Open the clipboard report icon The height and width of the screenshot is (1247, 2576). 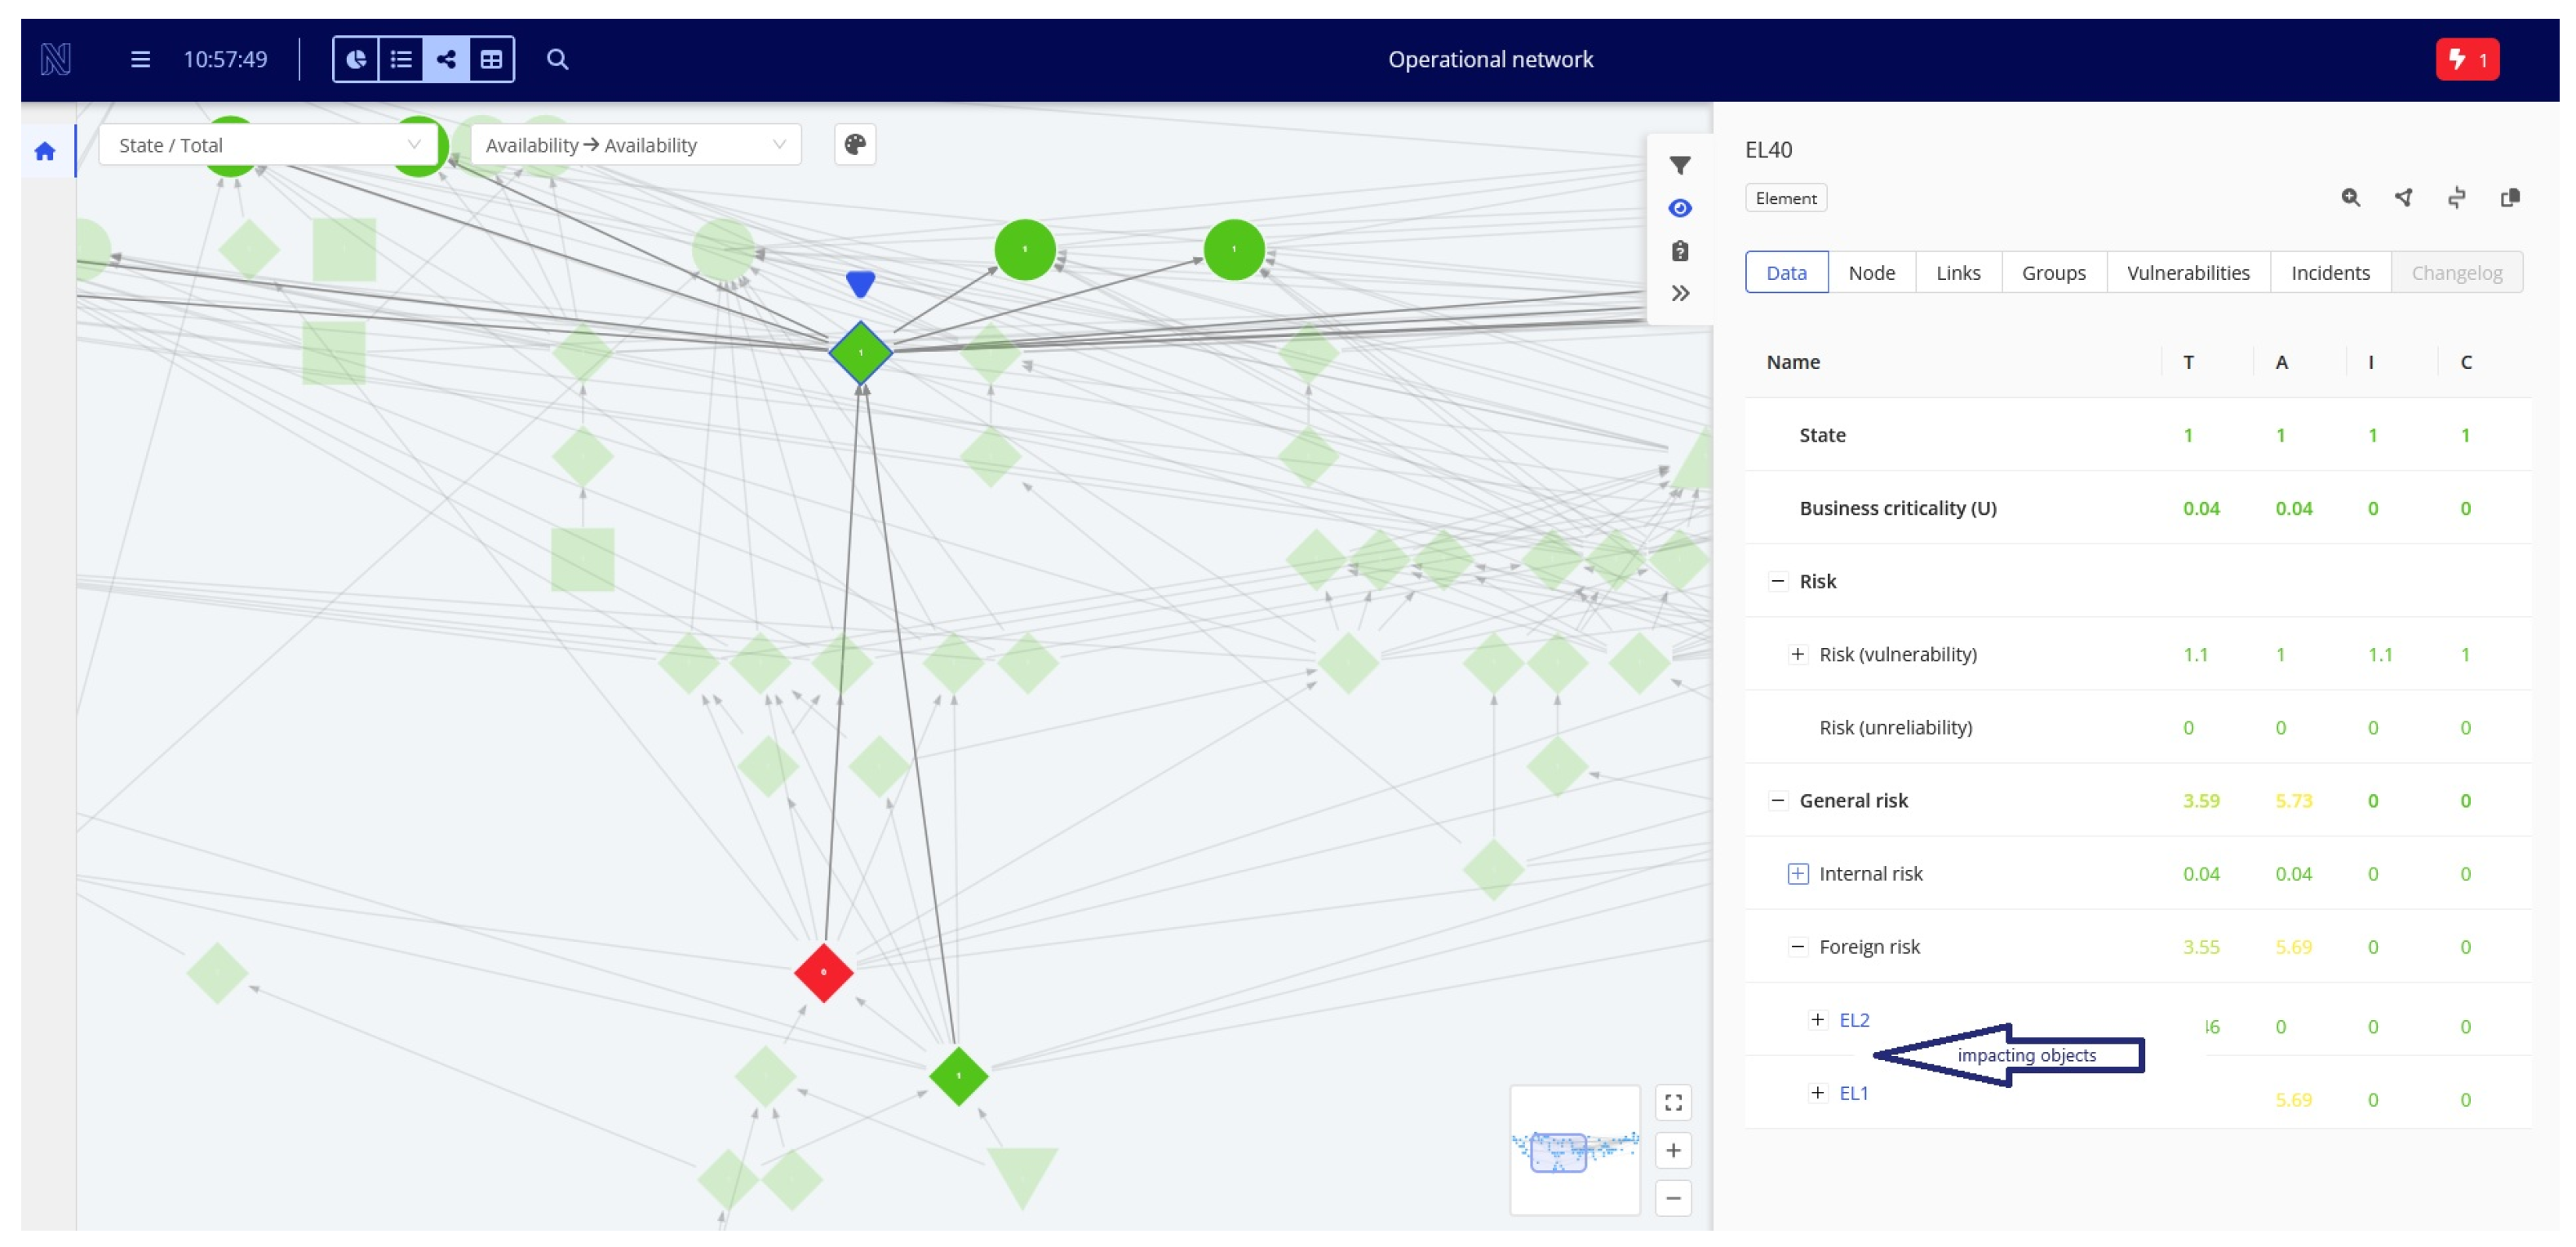pos(1680,251)
